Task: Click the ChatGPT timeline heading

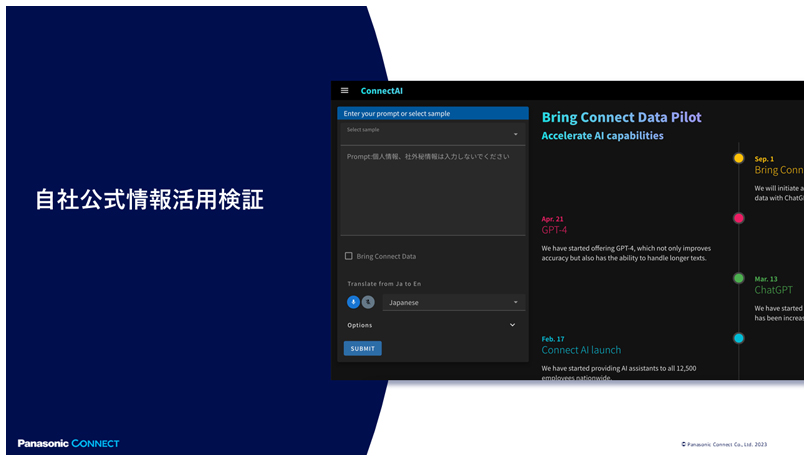Action: [x=773, y=290]
